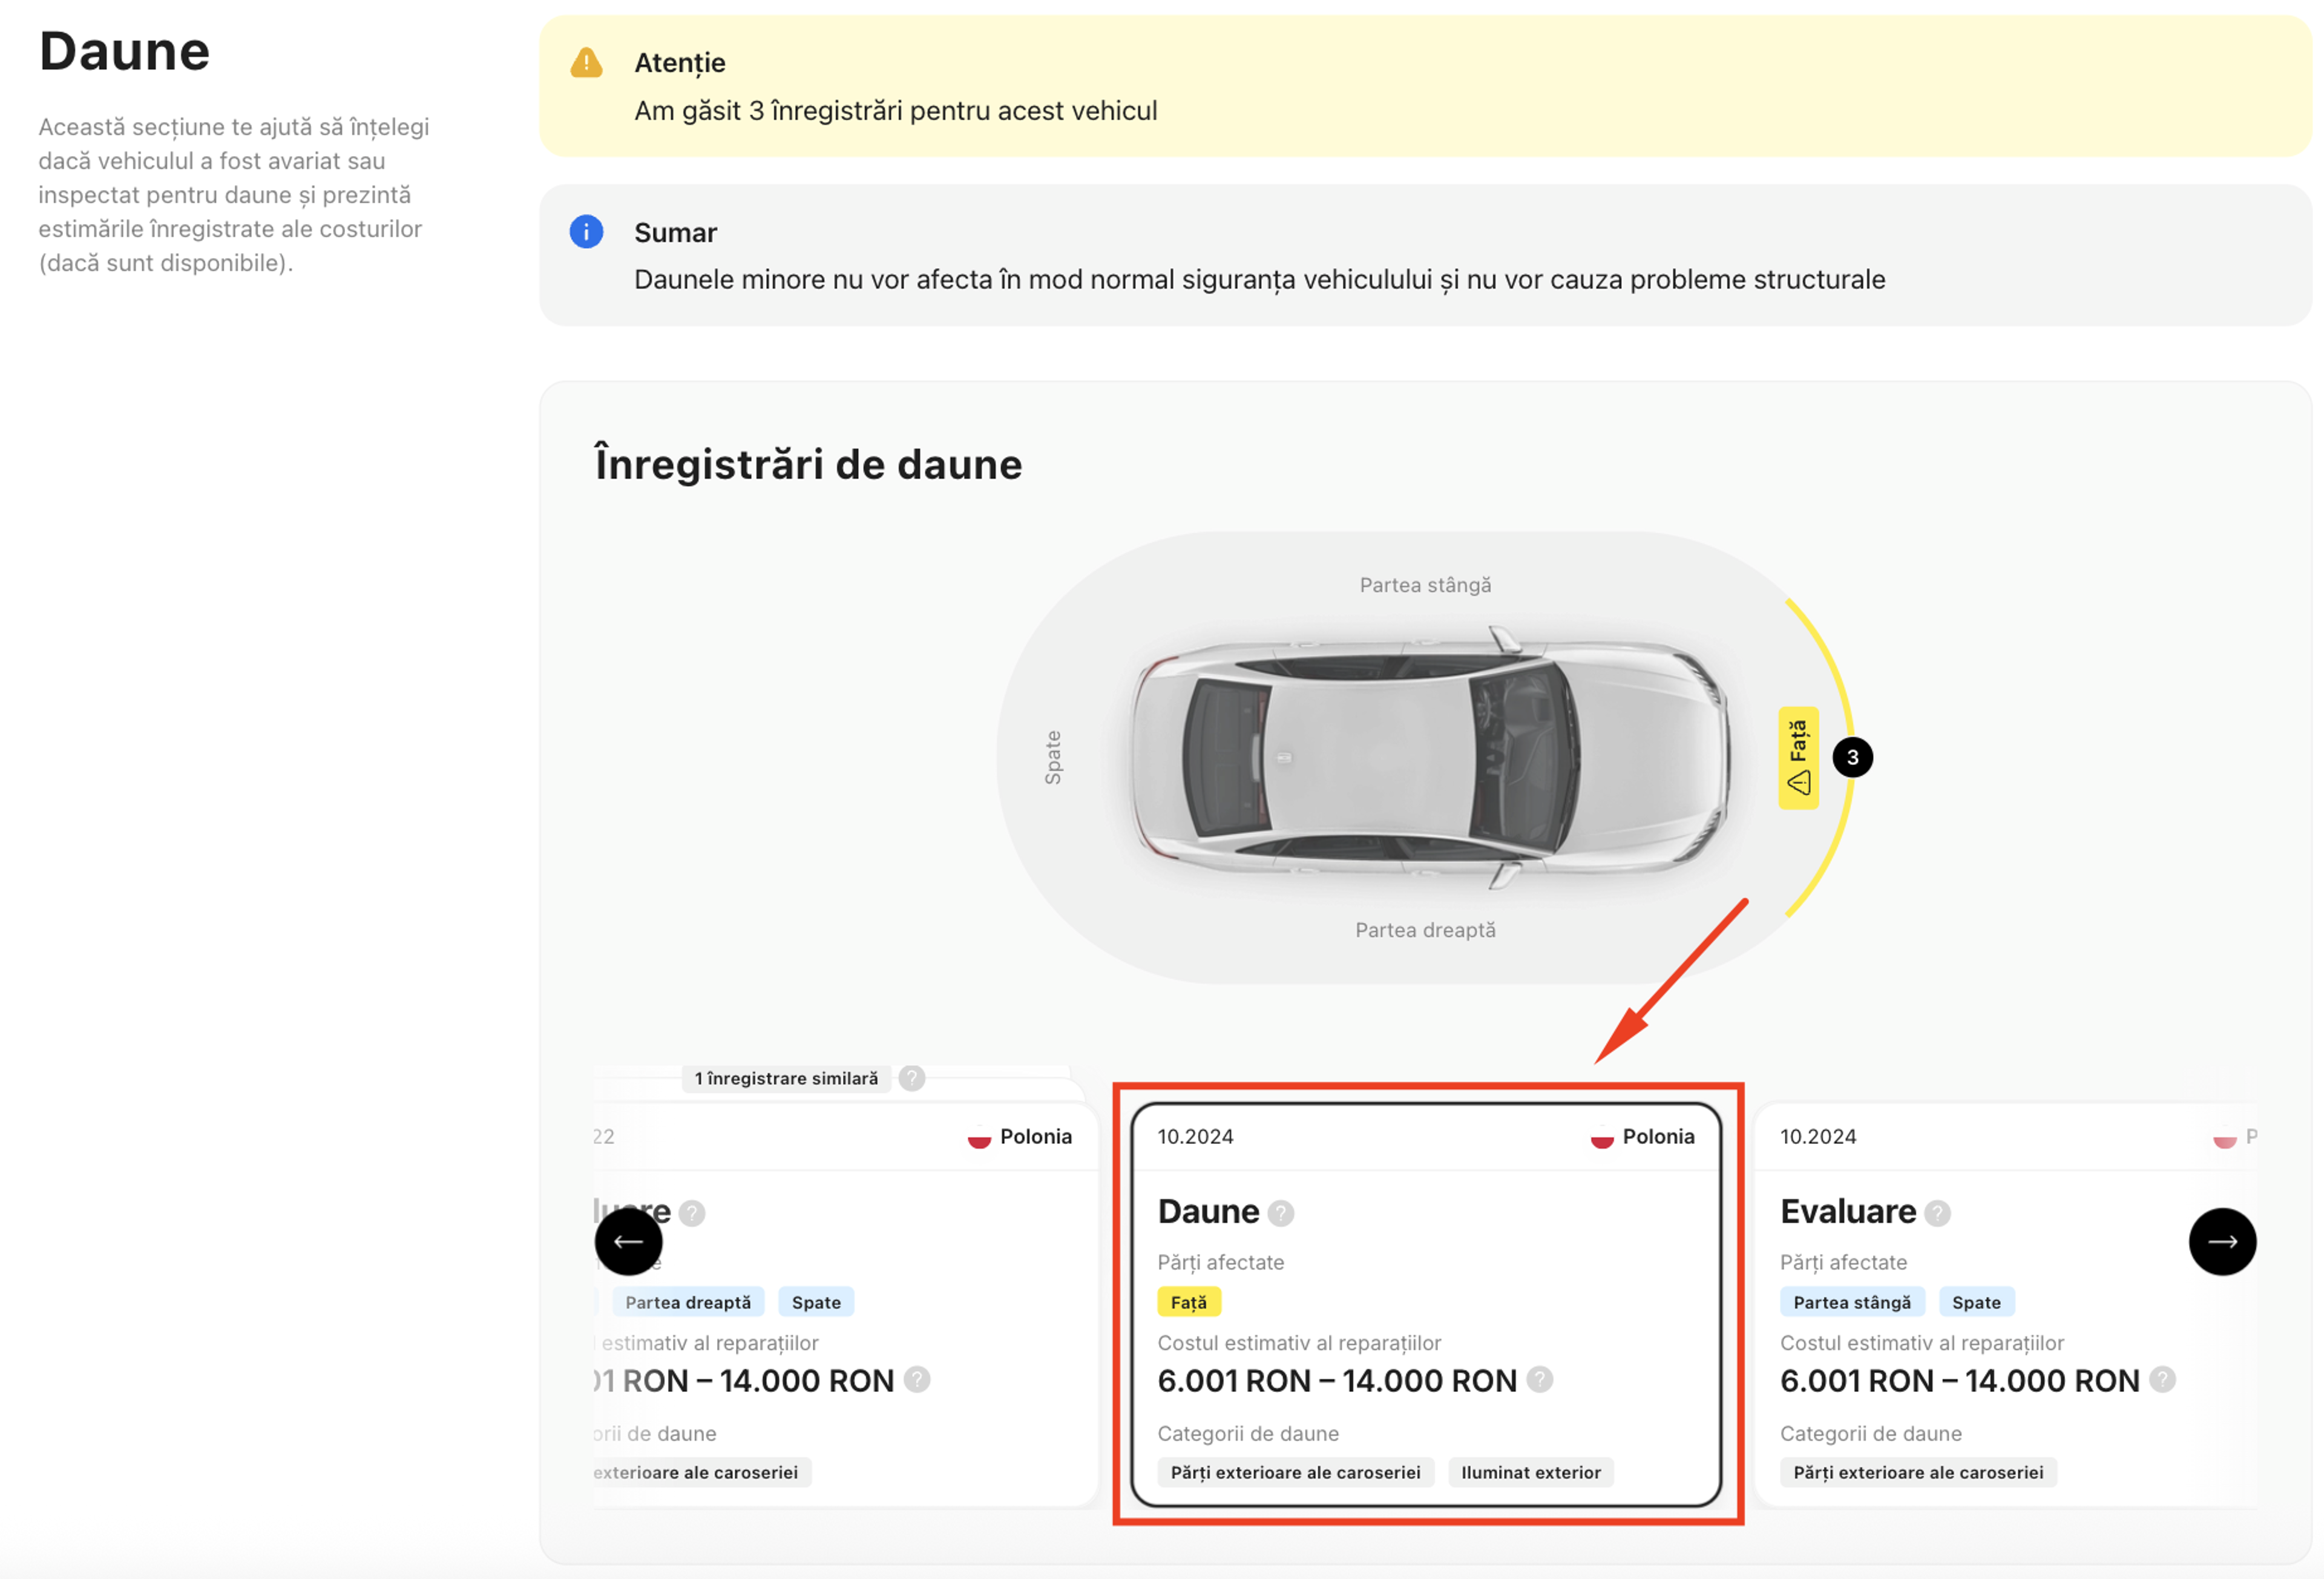Click the Iluminat exterior category tag
This screenshot has width=2324, height=1579.
pyautogui.click(x=1530, y=1472)
